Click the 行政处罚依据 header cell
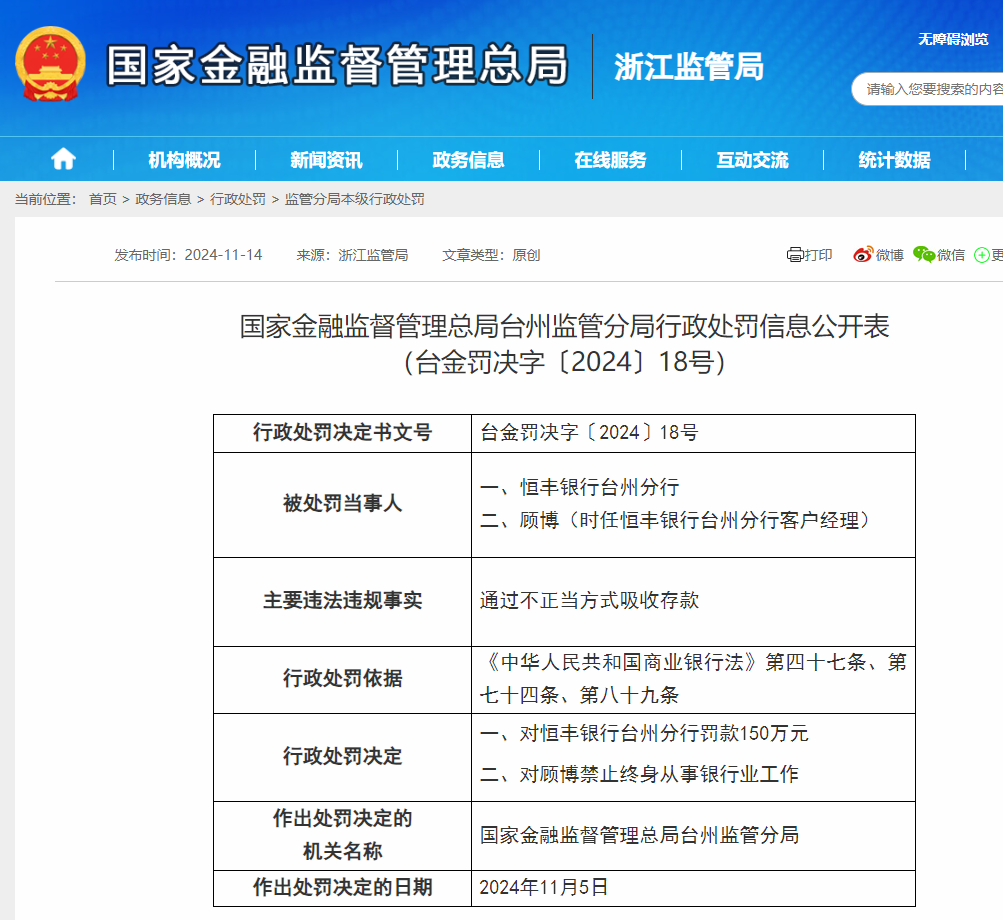1003x920 pixels. click(342, 679)
